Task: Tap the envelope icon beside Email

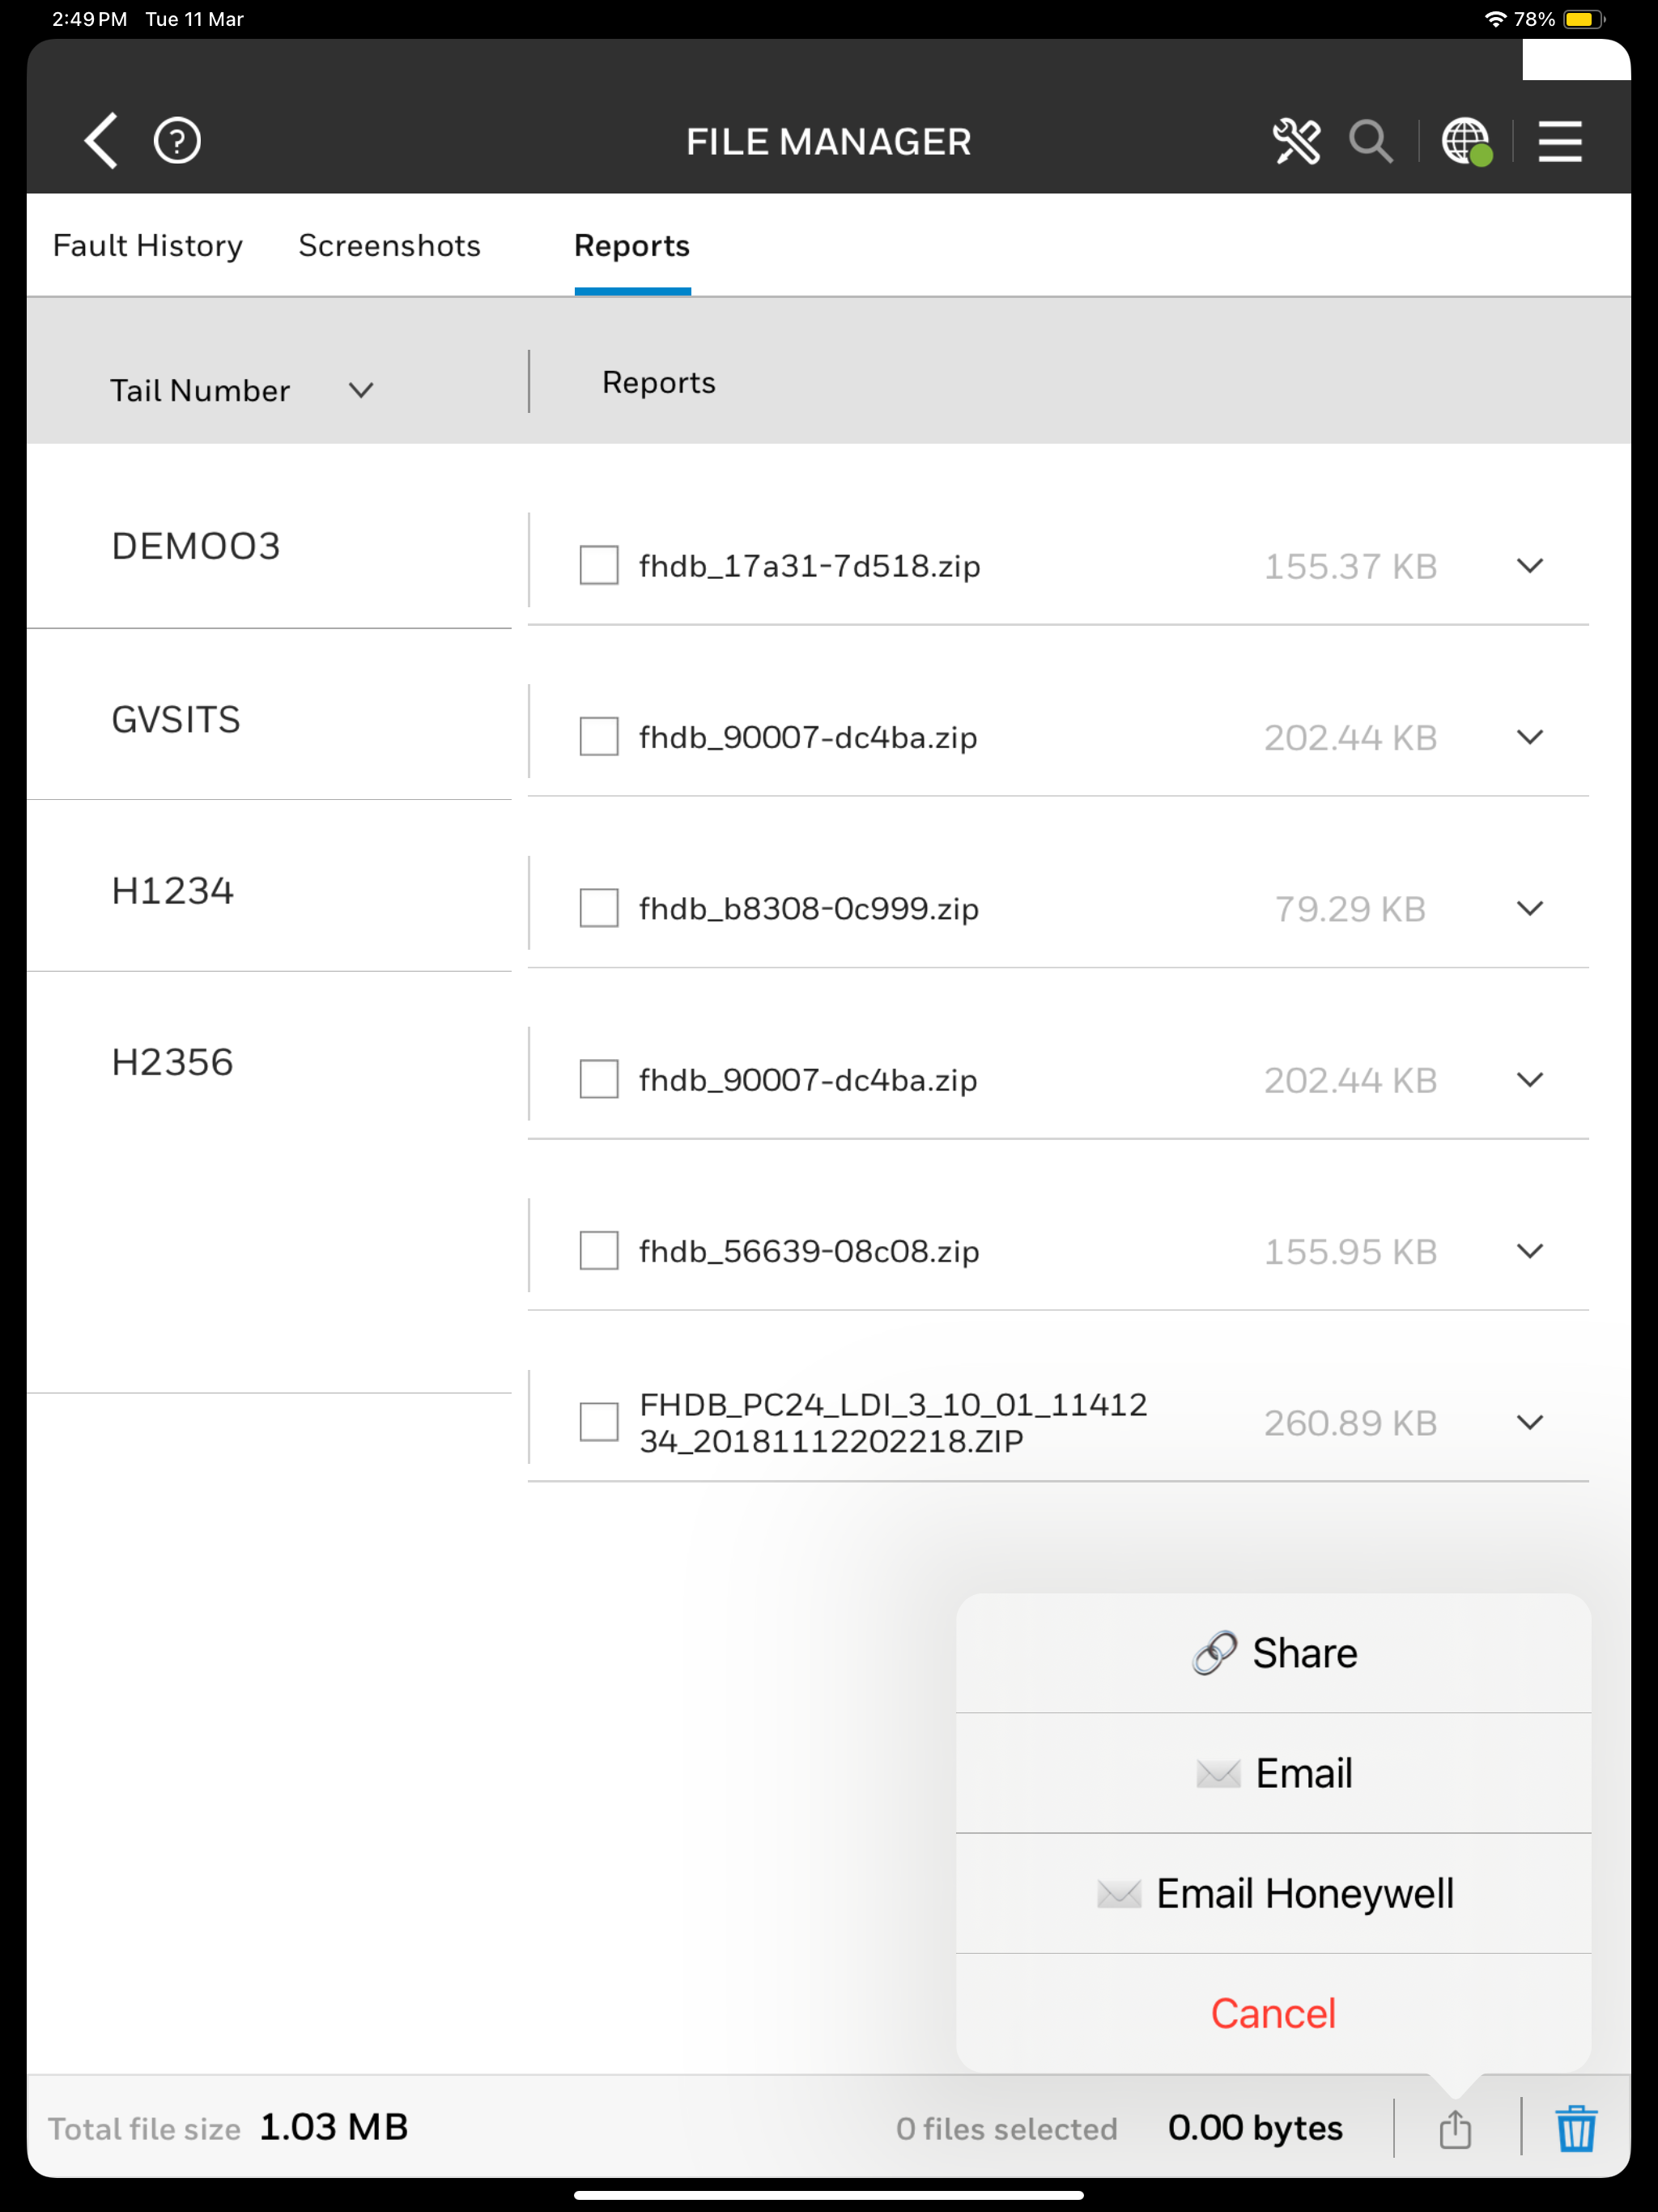Action: pyautogui.click(x=1218, y=1774)
